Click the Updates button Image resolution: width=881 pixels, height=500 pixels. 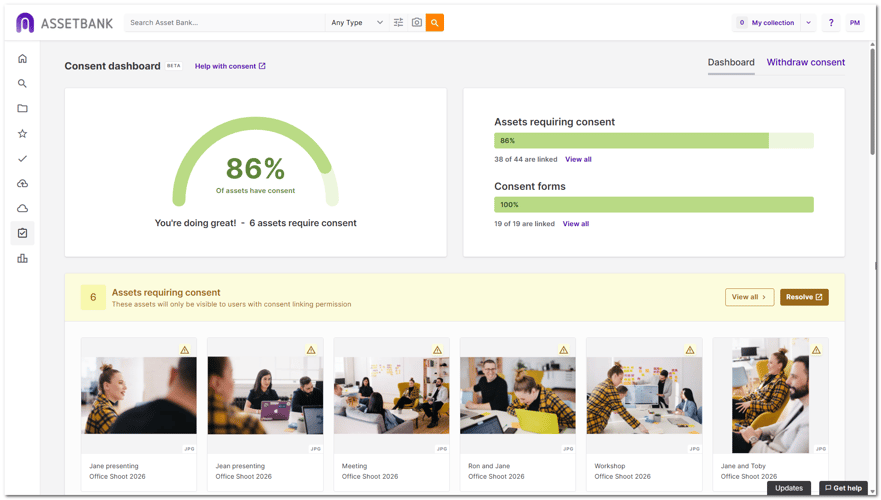click(789, 488)
